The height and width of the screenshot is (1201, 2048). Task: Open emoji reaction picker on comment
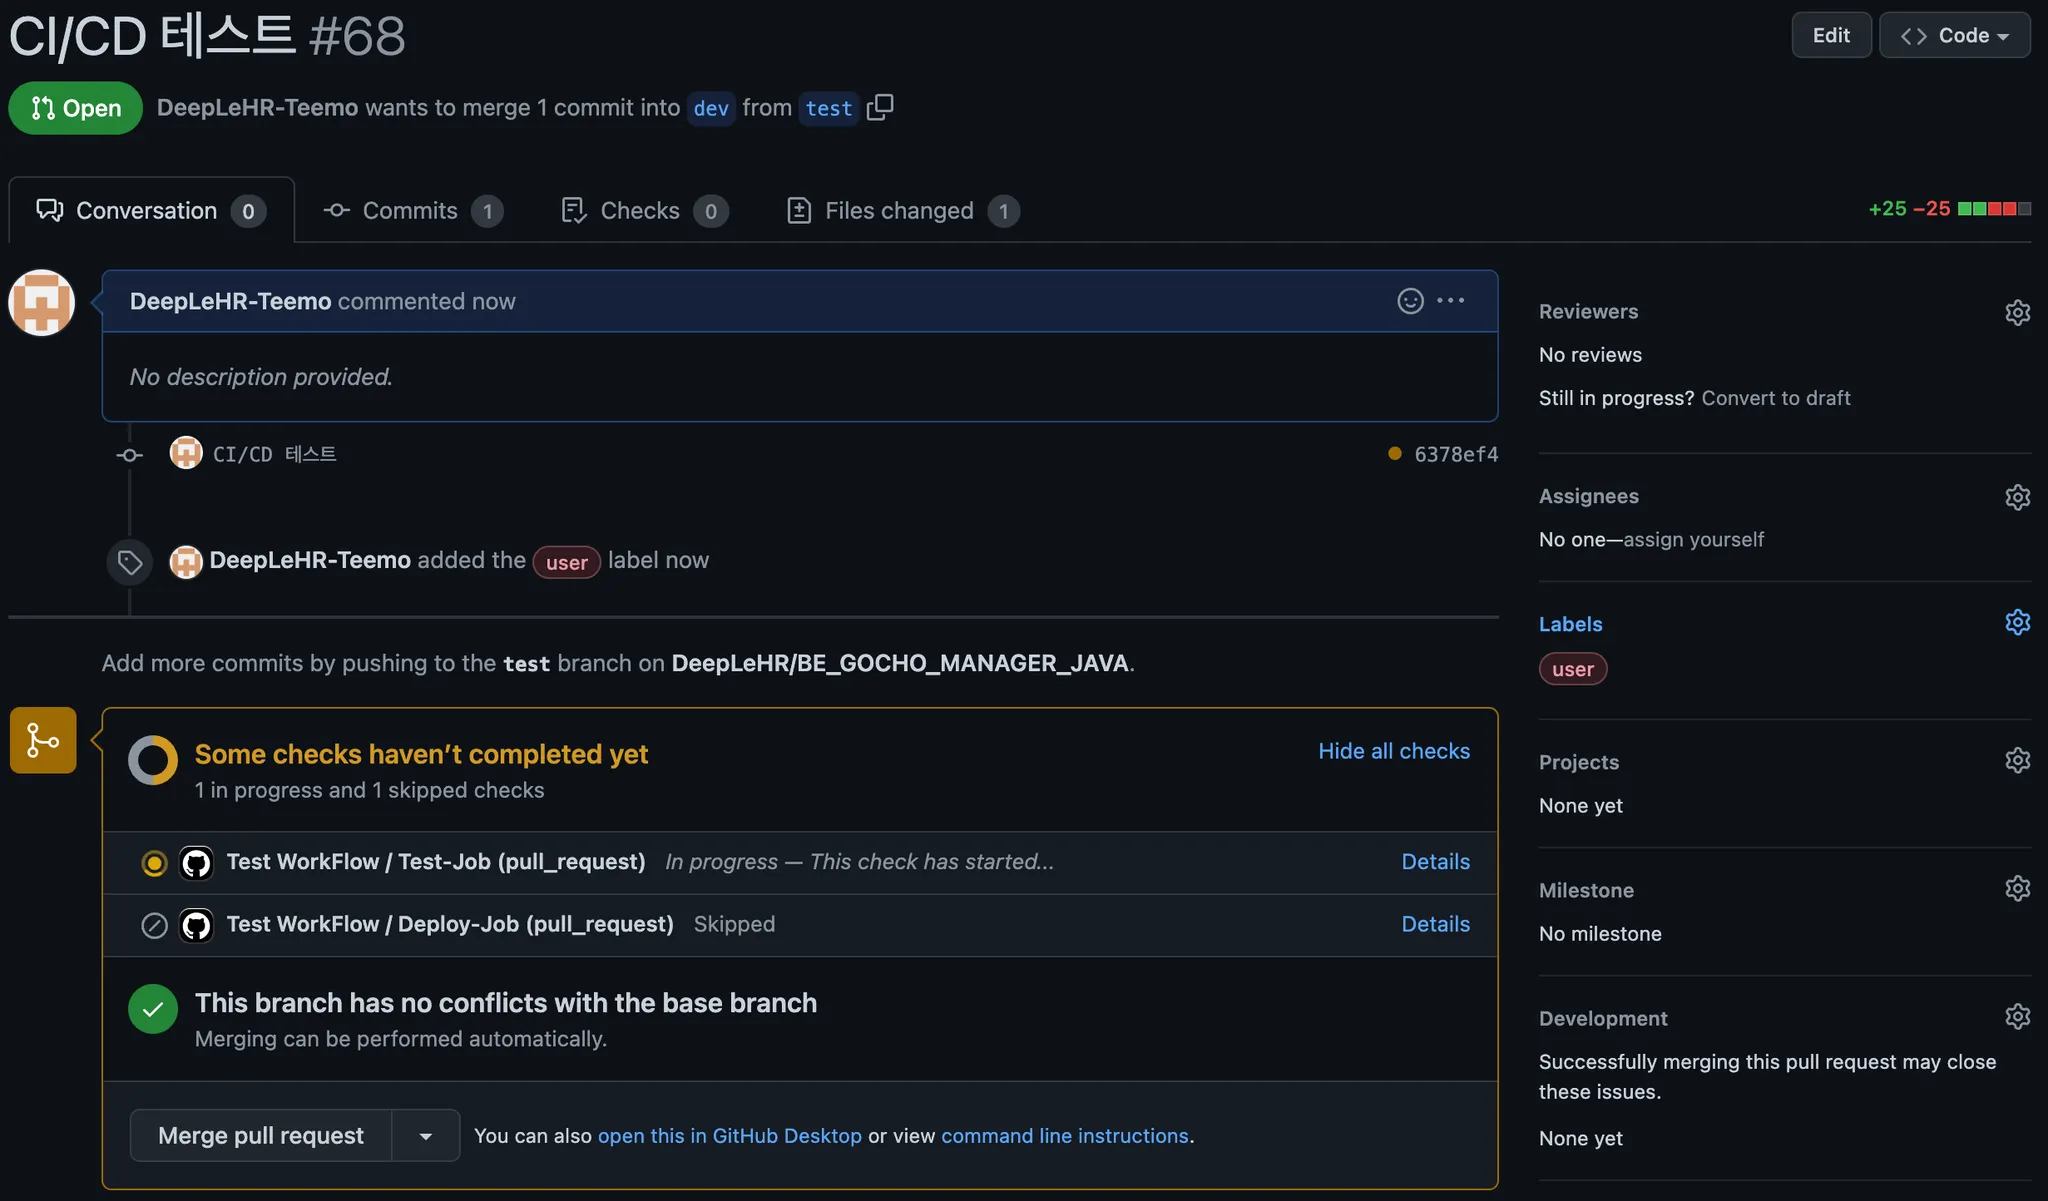point(1410,301)
